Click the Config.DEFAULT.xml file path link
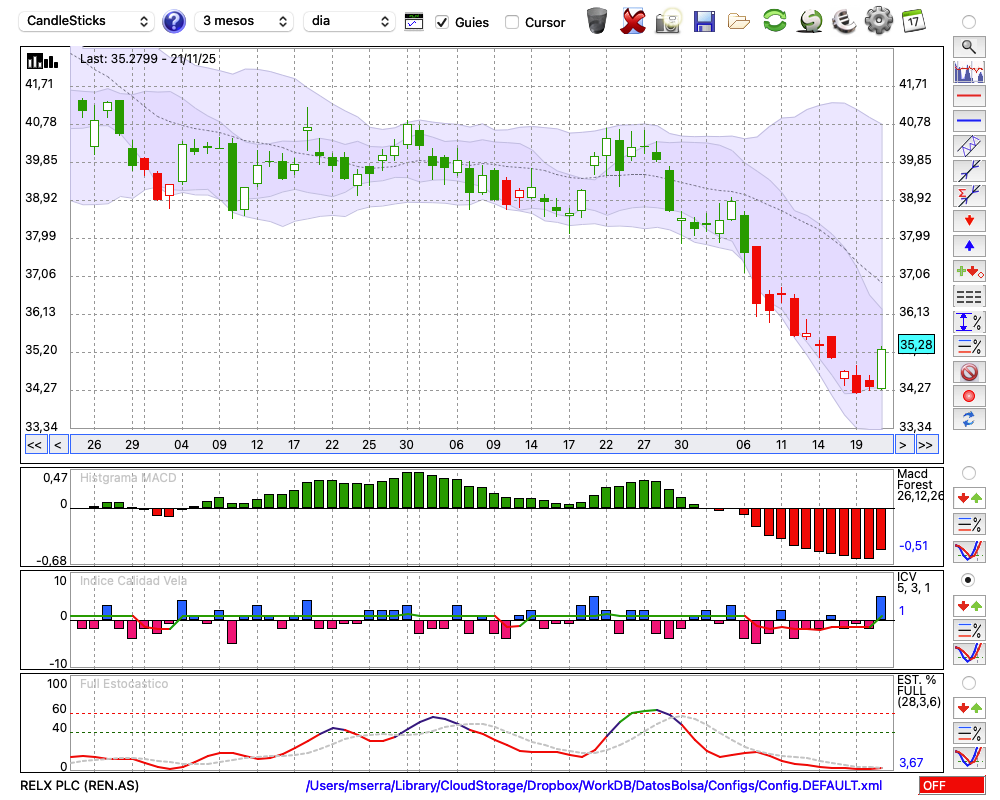The image size is (1000, 800). point(594,785)
